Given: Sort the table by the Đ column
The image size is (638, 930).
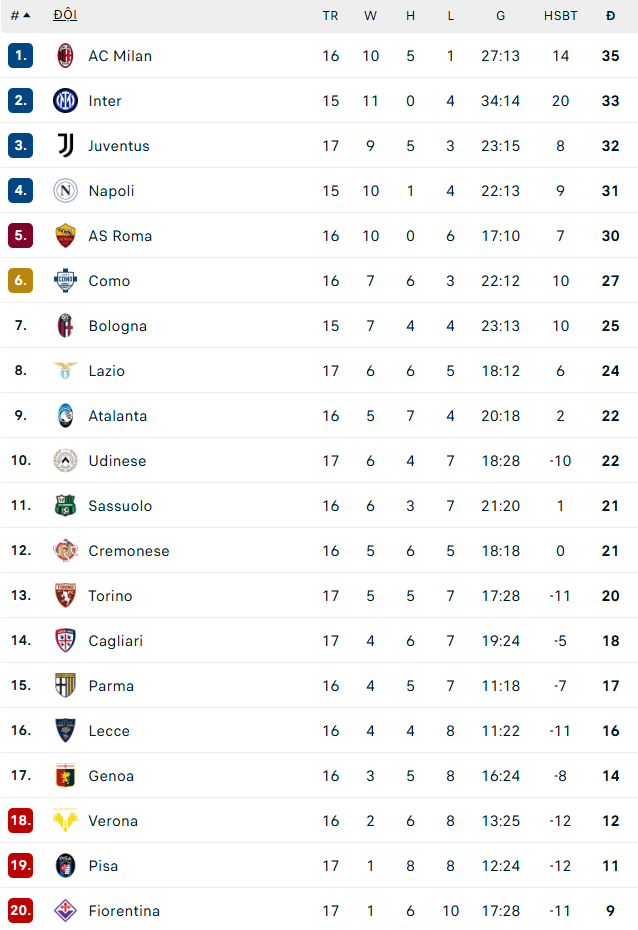Looking at the screenshot, I should click(611, 15).
